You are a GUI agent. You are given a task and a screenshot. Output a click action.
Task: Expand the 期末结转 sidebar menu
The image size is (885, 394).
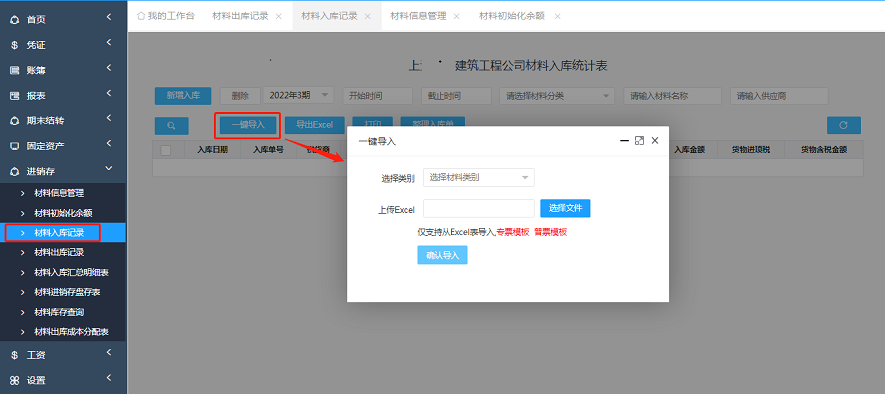pyautogui.click(x=109, y=118)
